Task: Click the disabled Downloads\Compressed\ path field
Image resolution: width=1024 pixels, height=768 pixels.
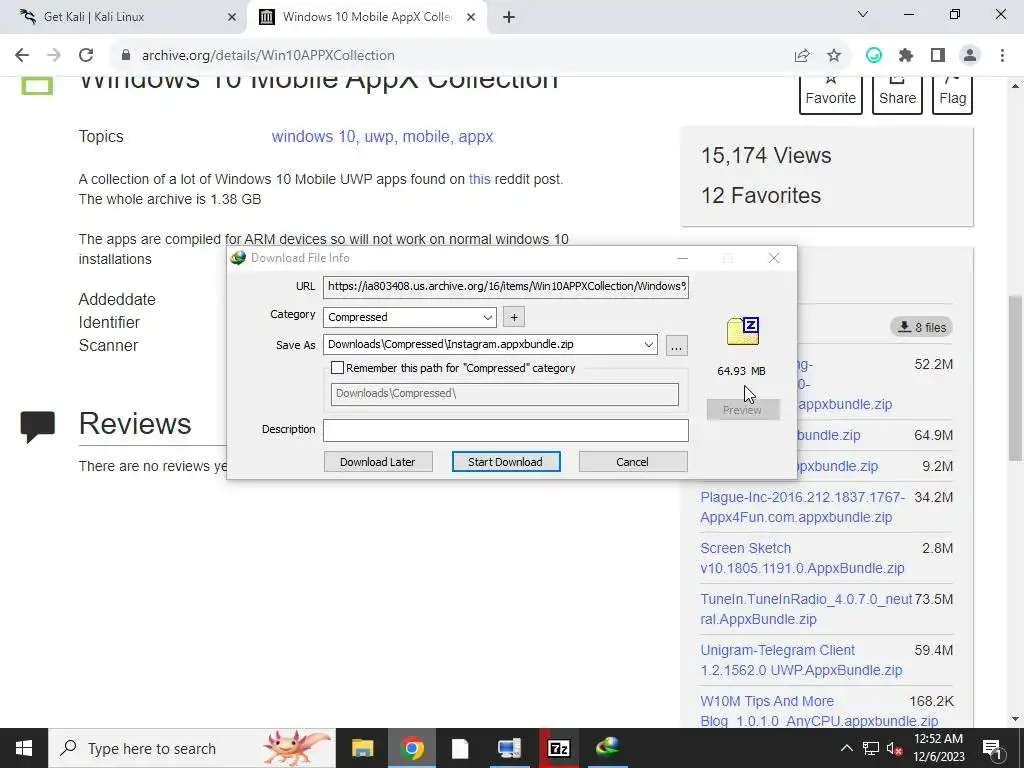Action: (x=505, y=394)
